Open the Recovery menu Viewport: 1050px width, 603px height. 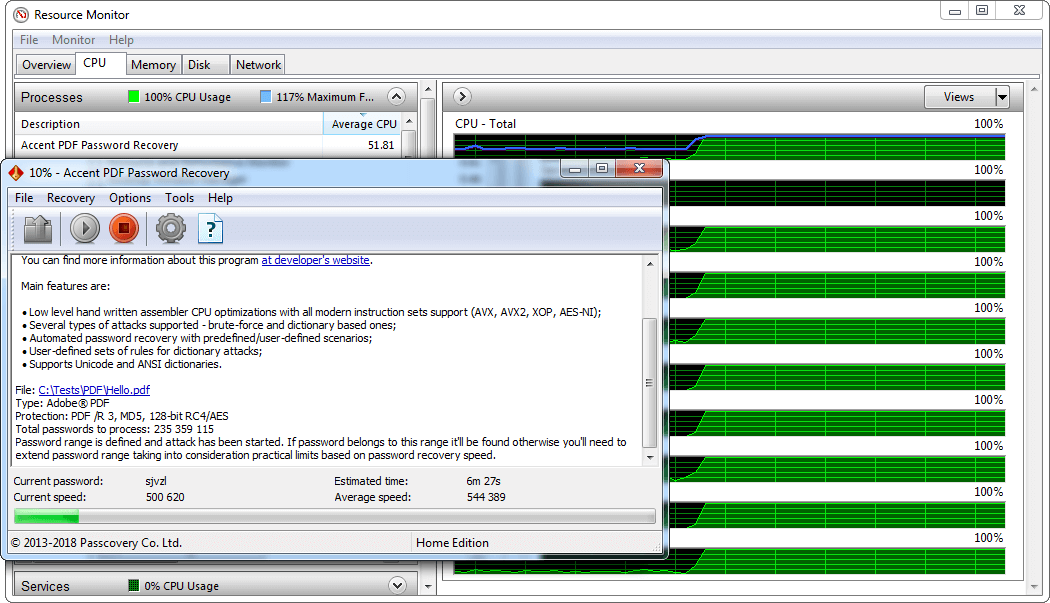pyautogui.click(x=71, y=198)
